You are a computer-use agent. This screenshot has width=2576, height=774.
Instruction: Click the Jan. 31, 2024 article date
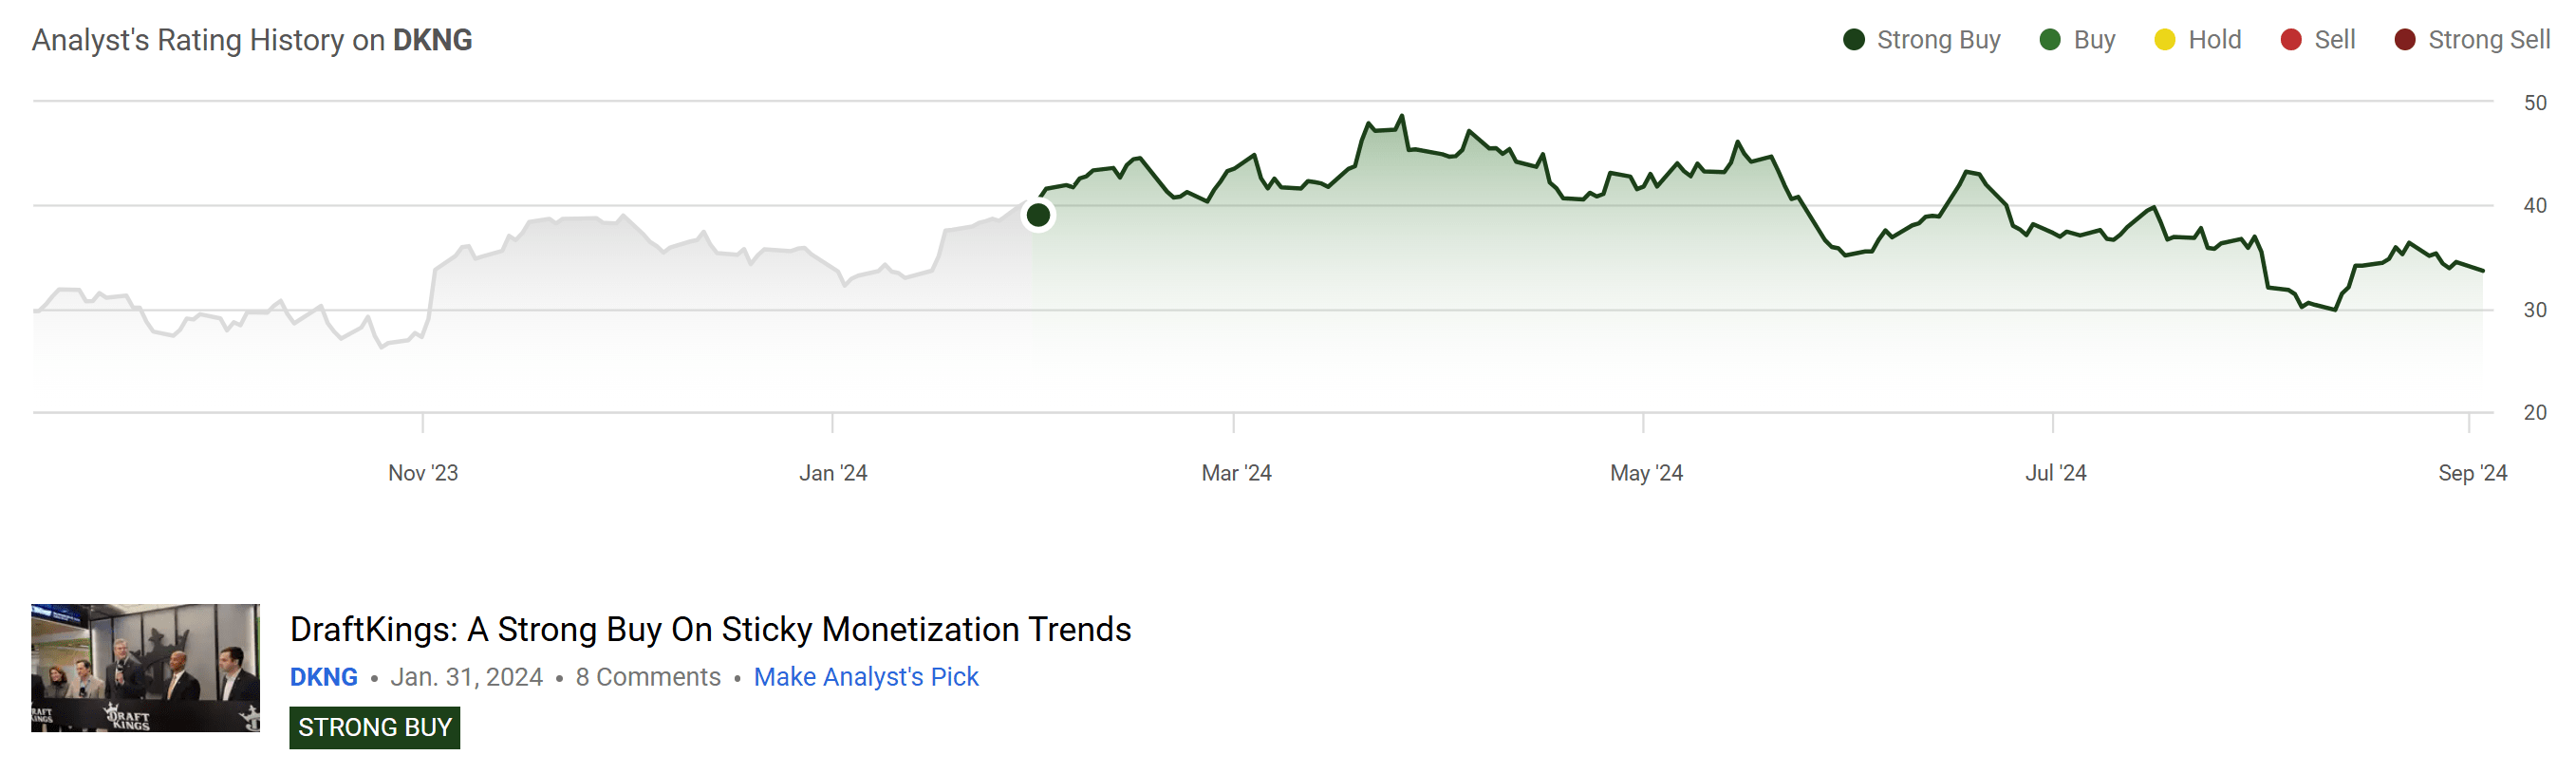[466, 677]
